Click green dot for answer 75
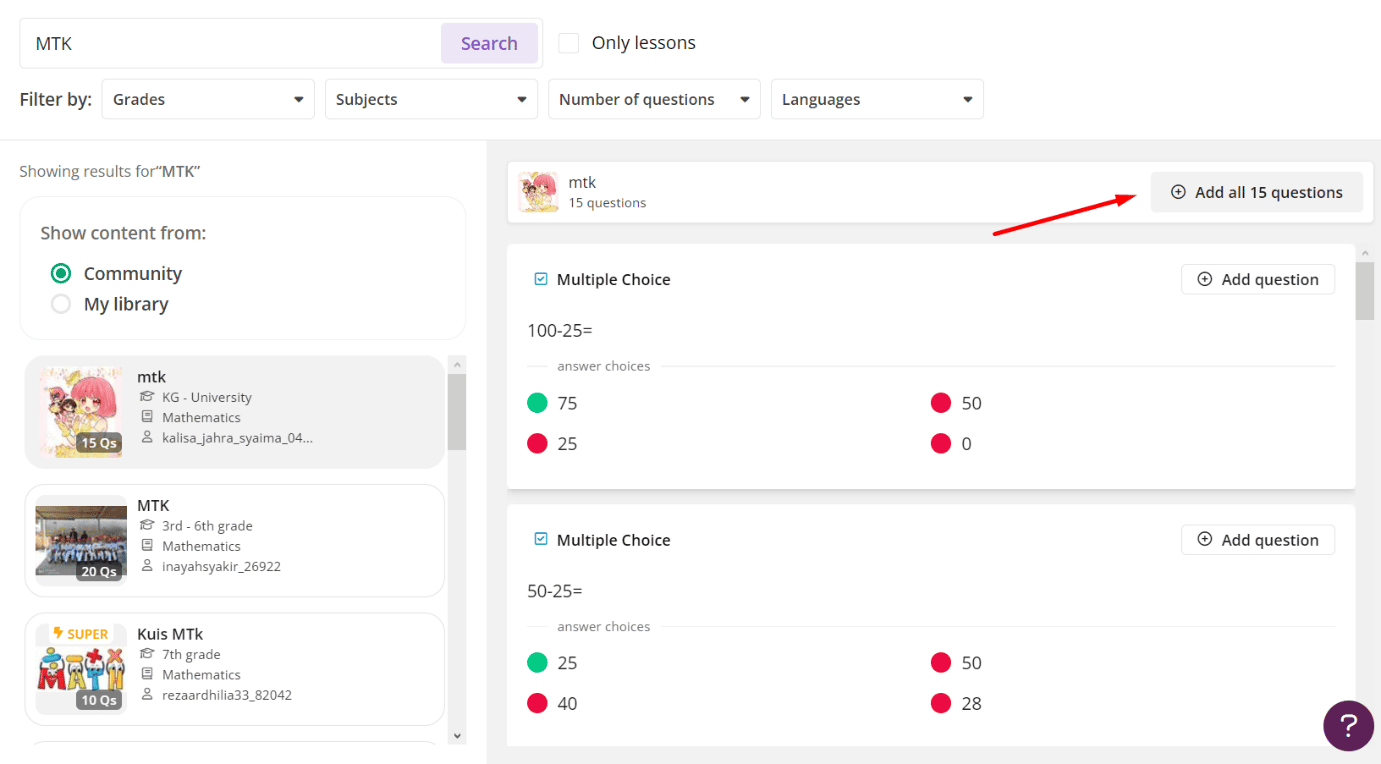 pos(537,403)
